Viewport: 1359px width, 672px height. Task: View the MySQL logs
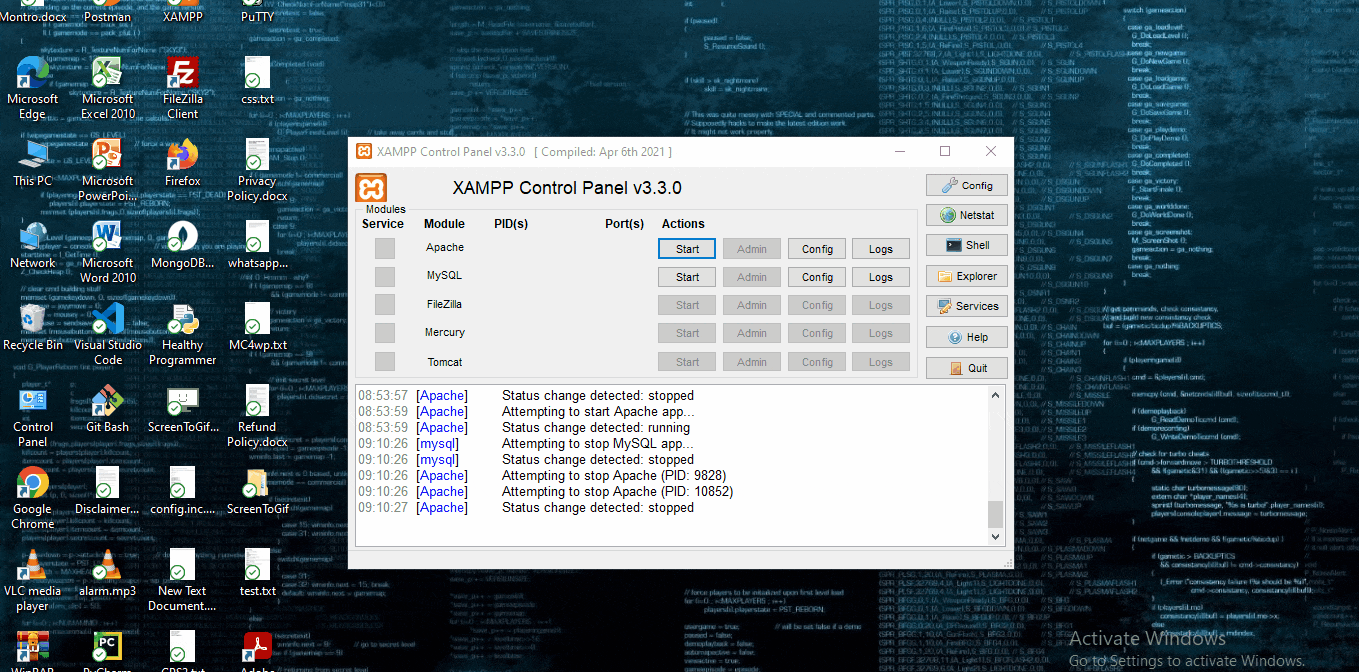pos(880,276)
